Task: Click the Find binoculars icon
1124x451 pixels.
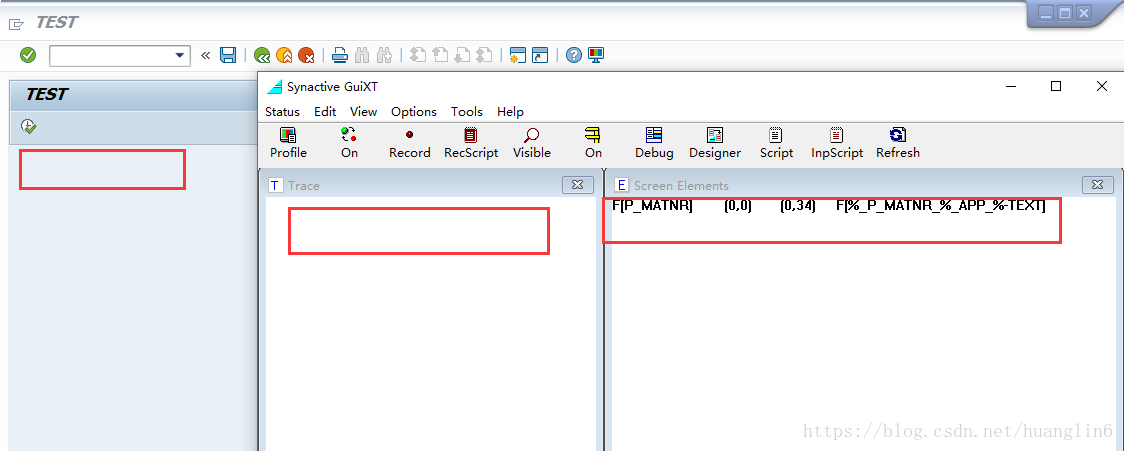Action: point(362,55)
